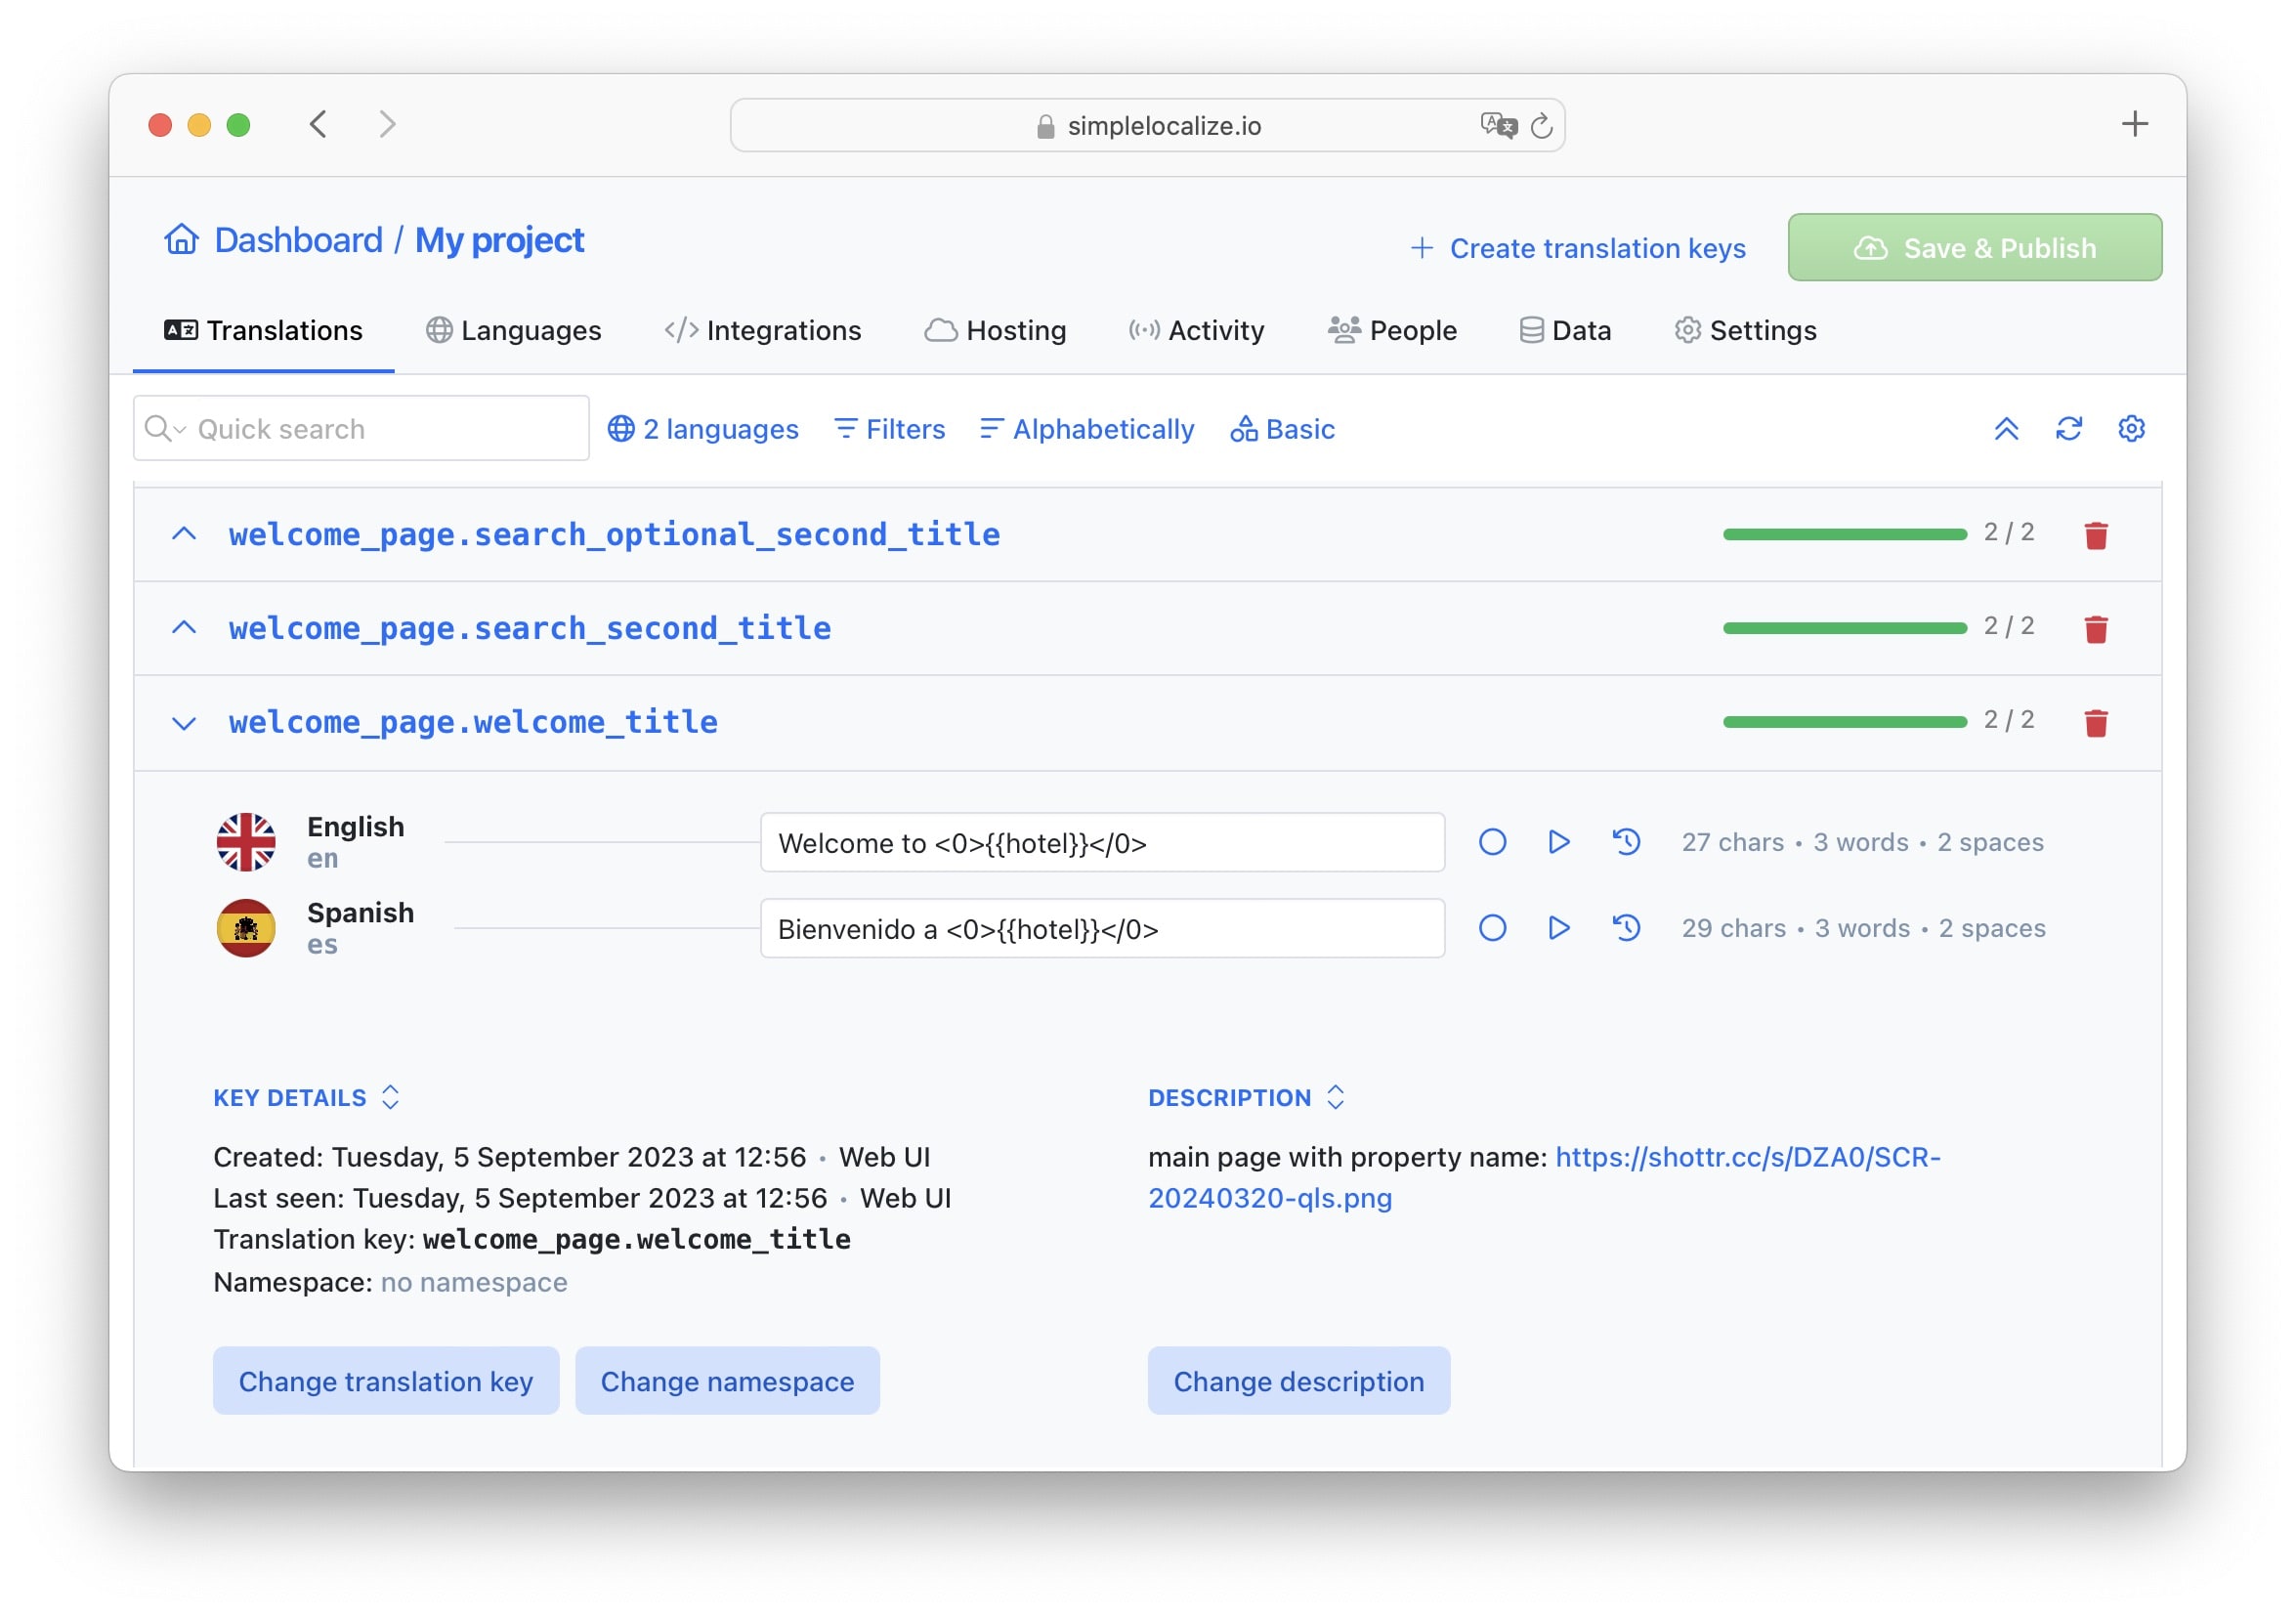Click progress bar of welcome_page.welcome_title
2296x1616 pixels.
(1844, 722)
